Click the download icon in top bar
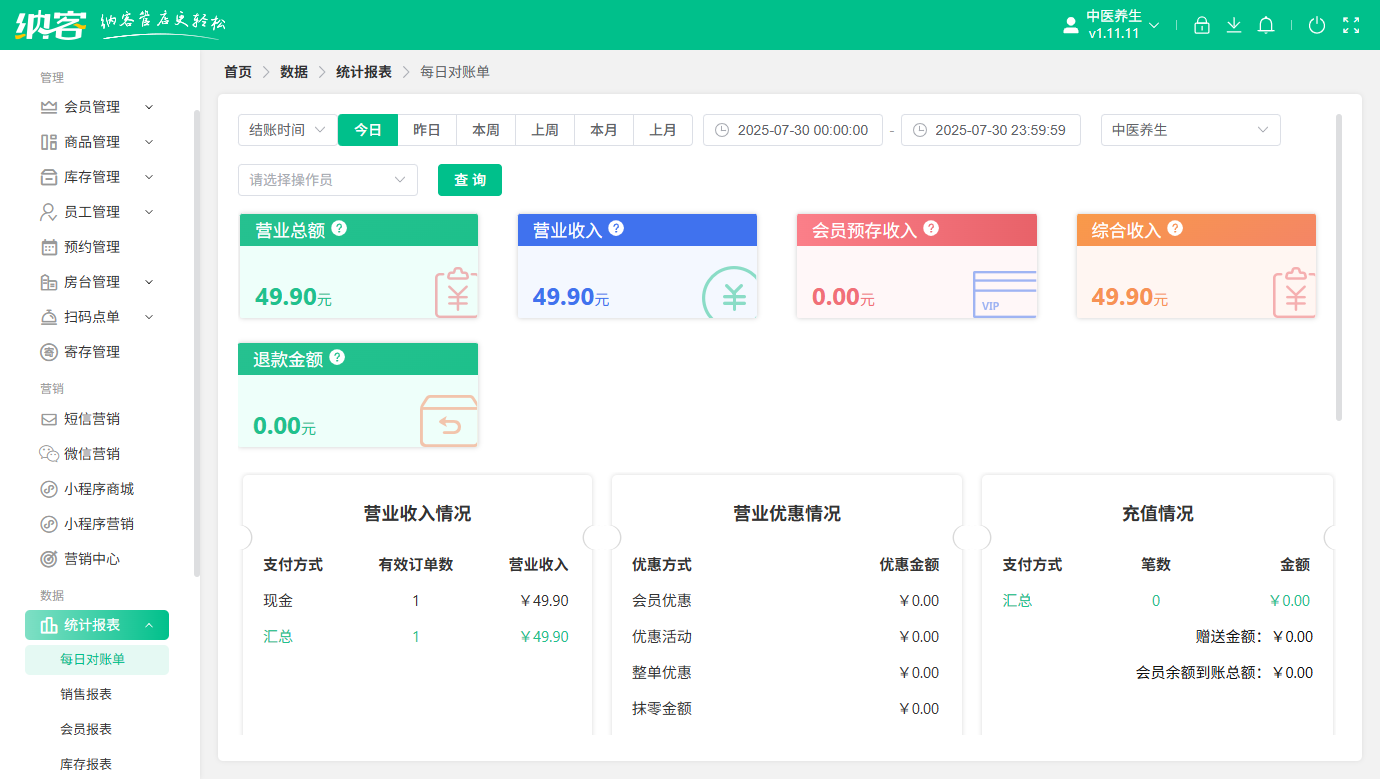 tap(1234, 25)
